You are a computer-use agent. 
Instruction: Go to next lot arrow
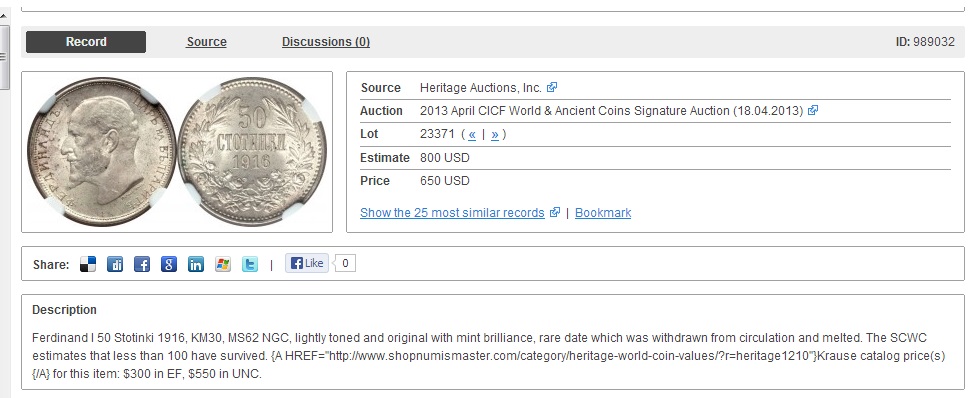494,134
